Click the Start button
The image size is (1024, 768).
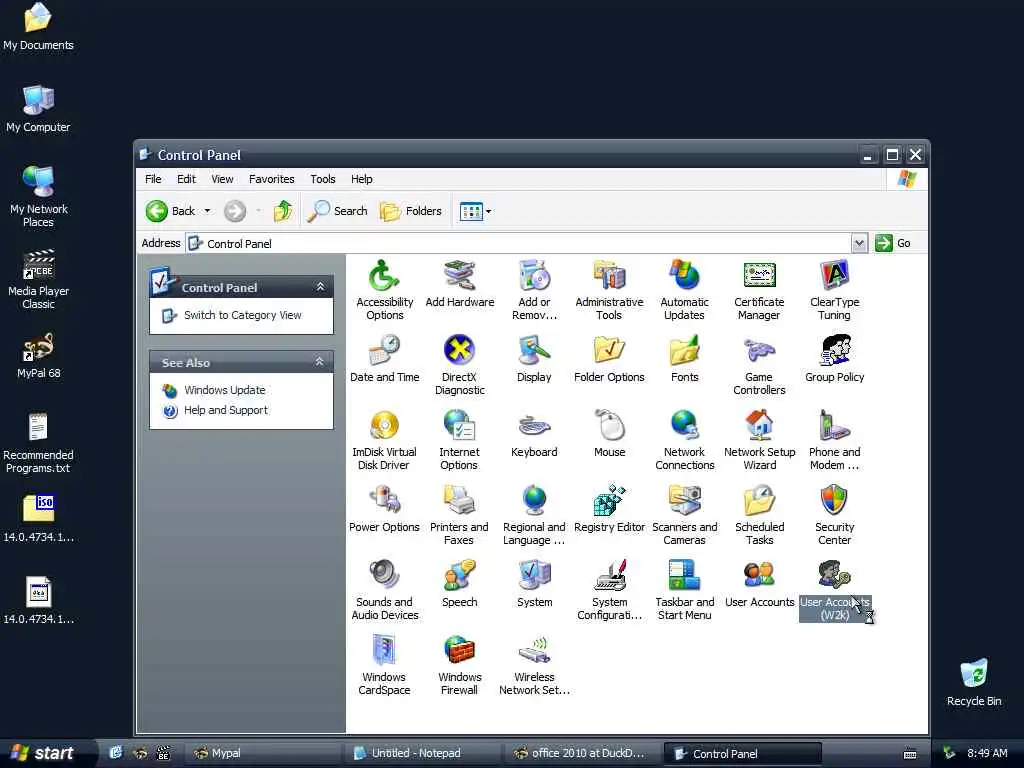[46, 753]
